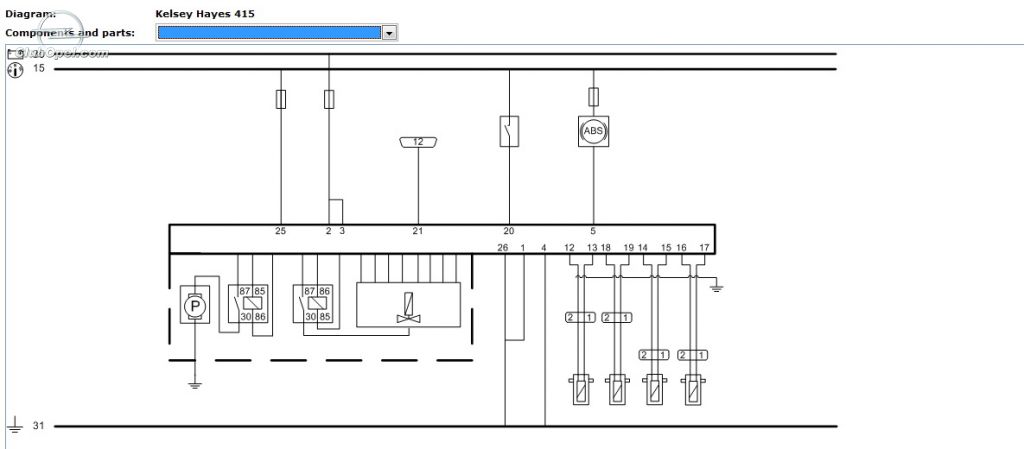Click the fuse above the ABS lamp
The image size is (1024, 449).
[x=593, y=97]
